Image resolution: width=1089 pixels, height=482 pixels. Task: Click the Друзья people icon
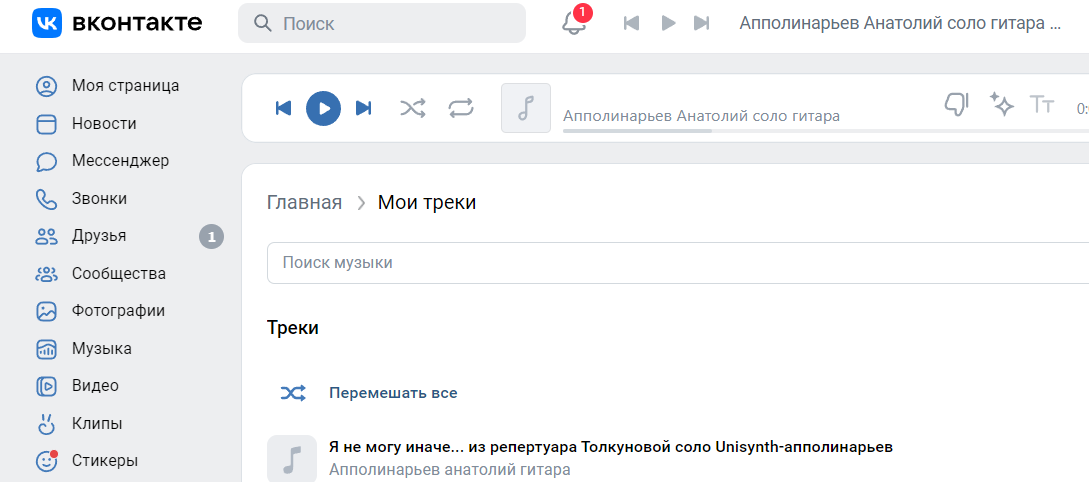point(46,236)
